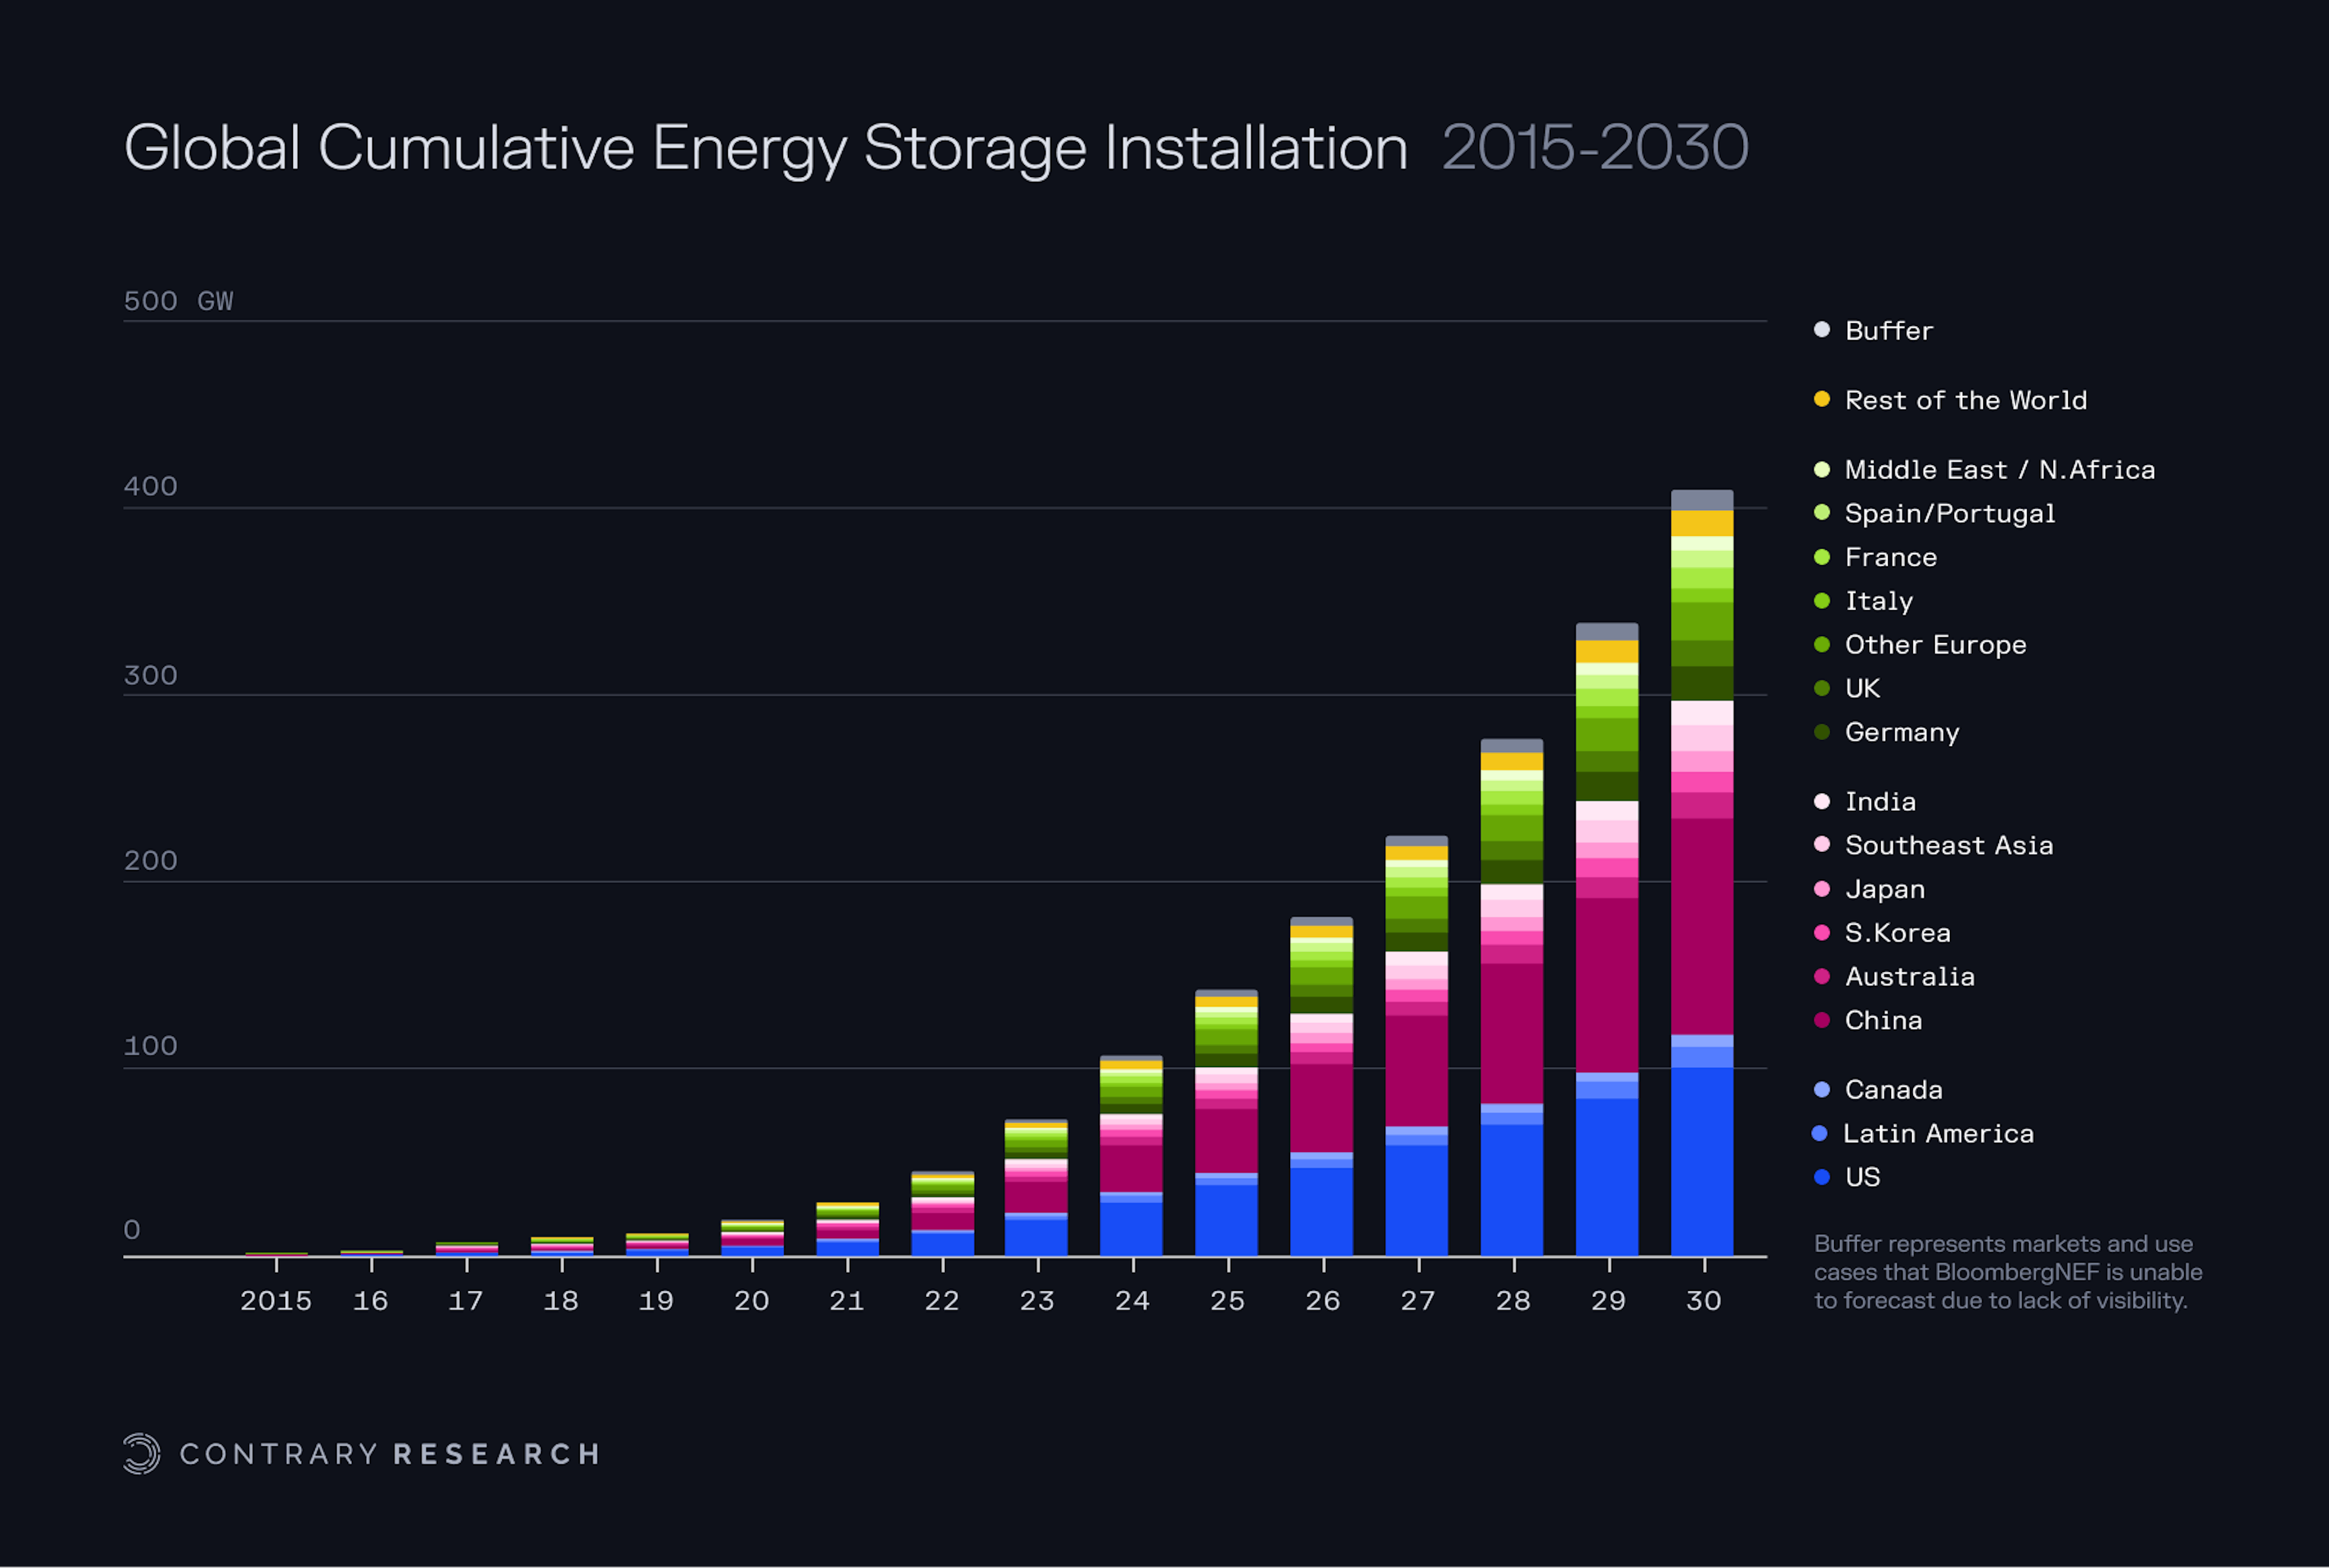Click the 2015-2030 subtitle text
This screenshot has height=1568, width=2329.
1595,148
